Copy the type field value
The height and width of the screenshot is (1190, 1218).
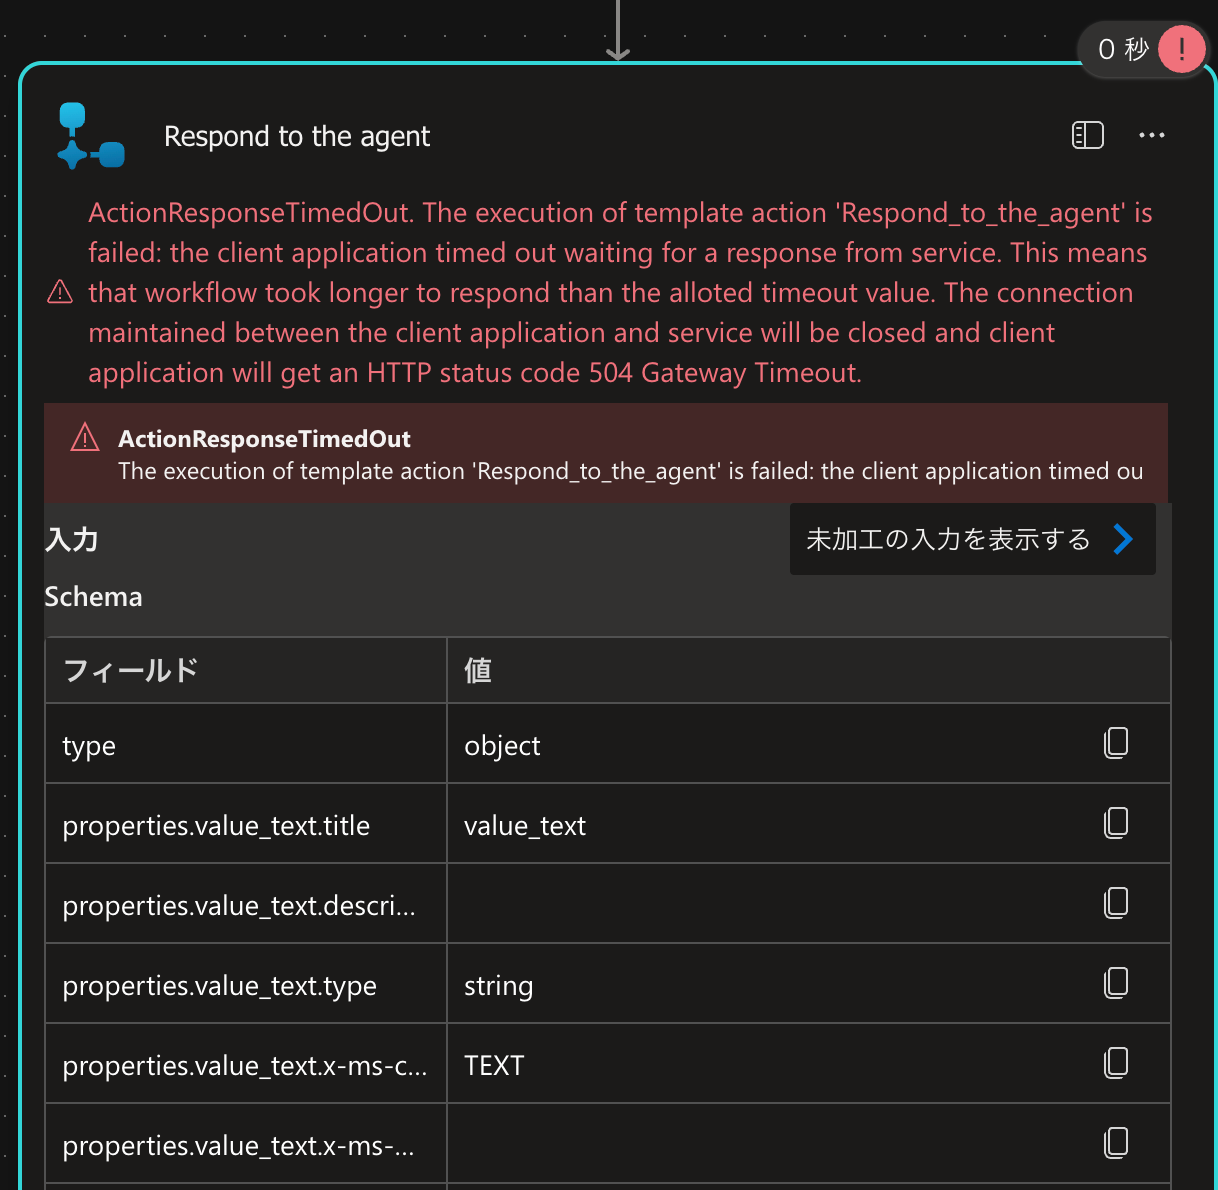pyautogui.click(x=1116, y=743)
